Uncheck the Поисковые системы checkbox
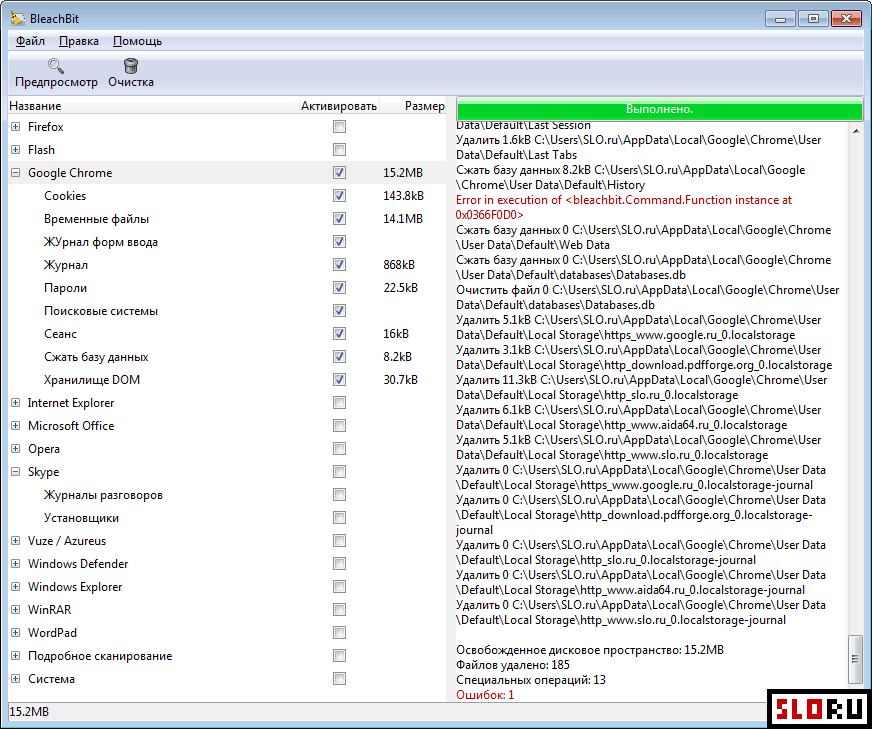Screen dimensions: 872x729 [x=339, y=311]
